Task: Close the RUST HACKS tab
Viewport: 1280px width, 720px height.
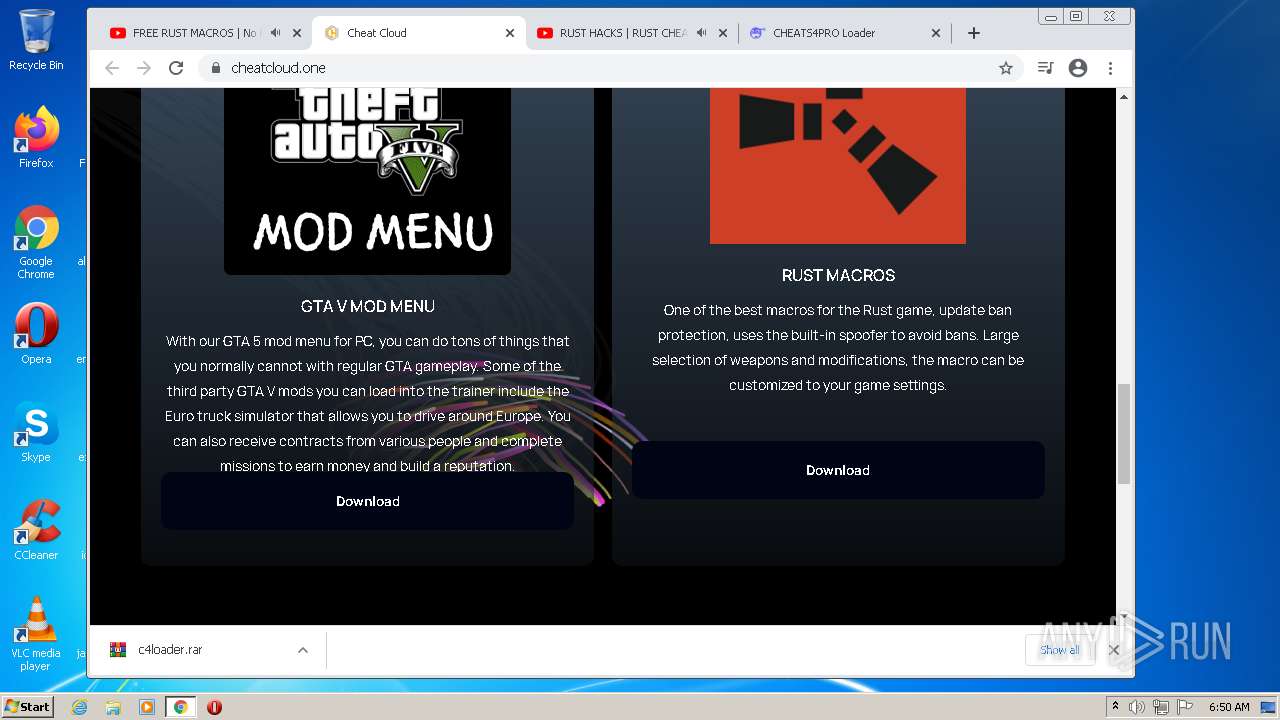Action: pyautogui.click(x=722, y=33)
